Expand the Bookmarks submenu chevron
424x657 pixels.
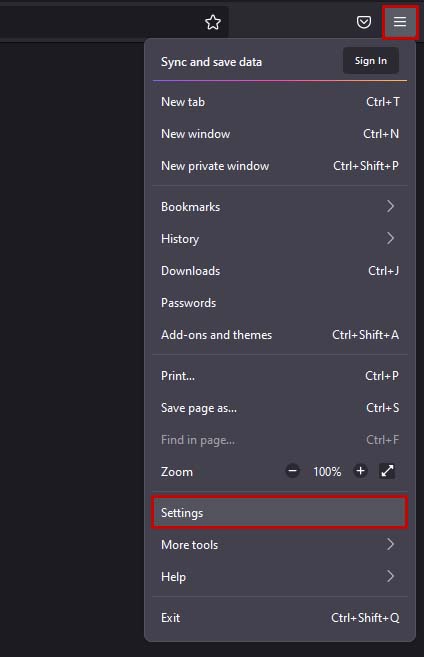point(390,206)
